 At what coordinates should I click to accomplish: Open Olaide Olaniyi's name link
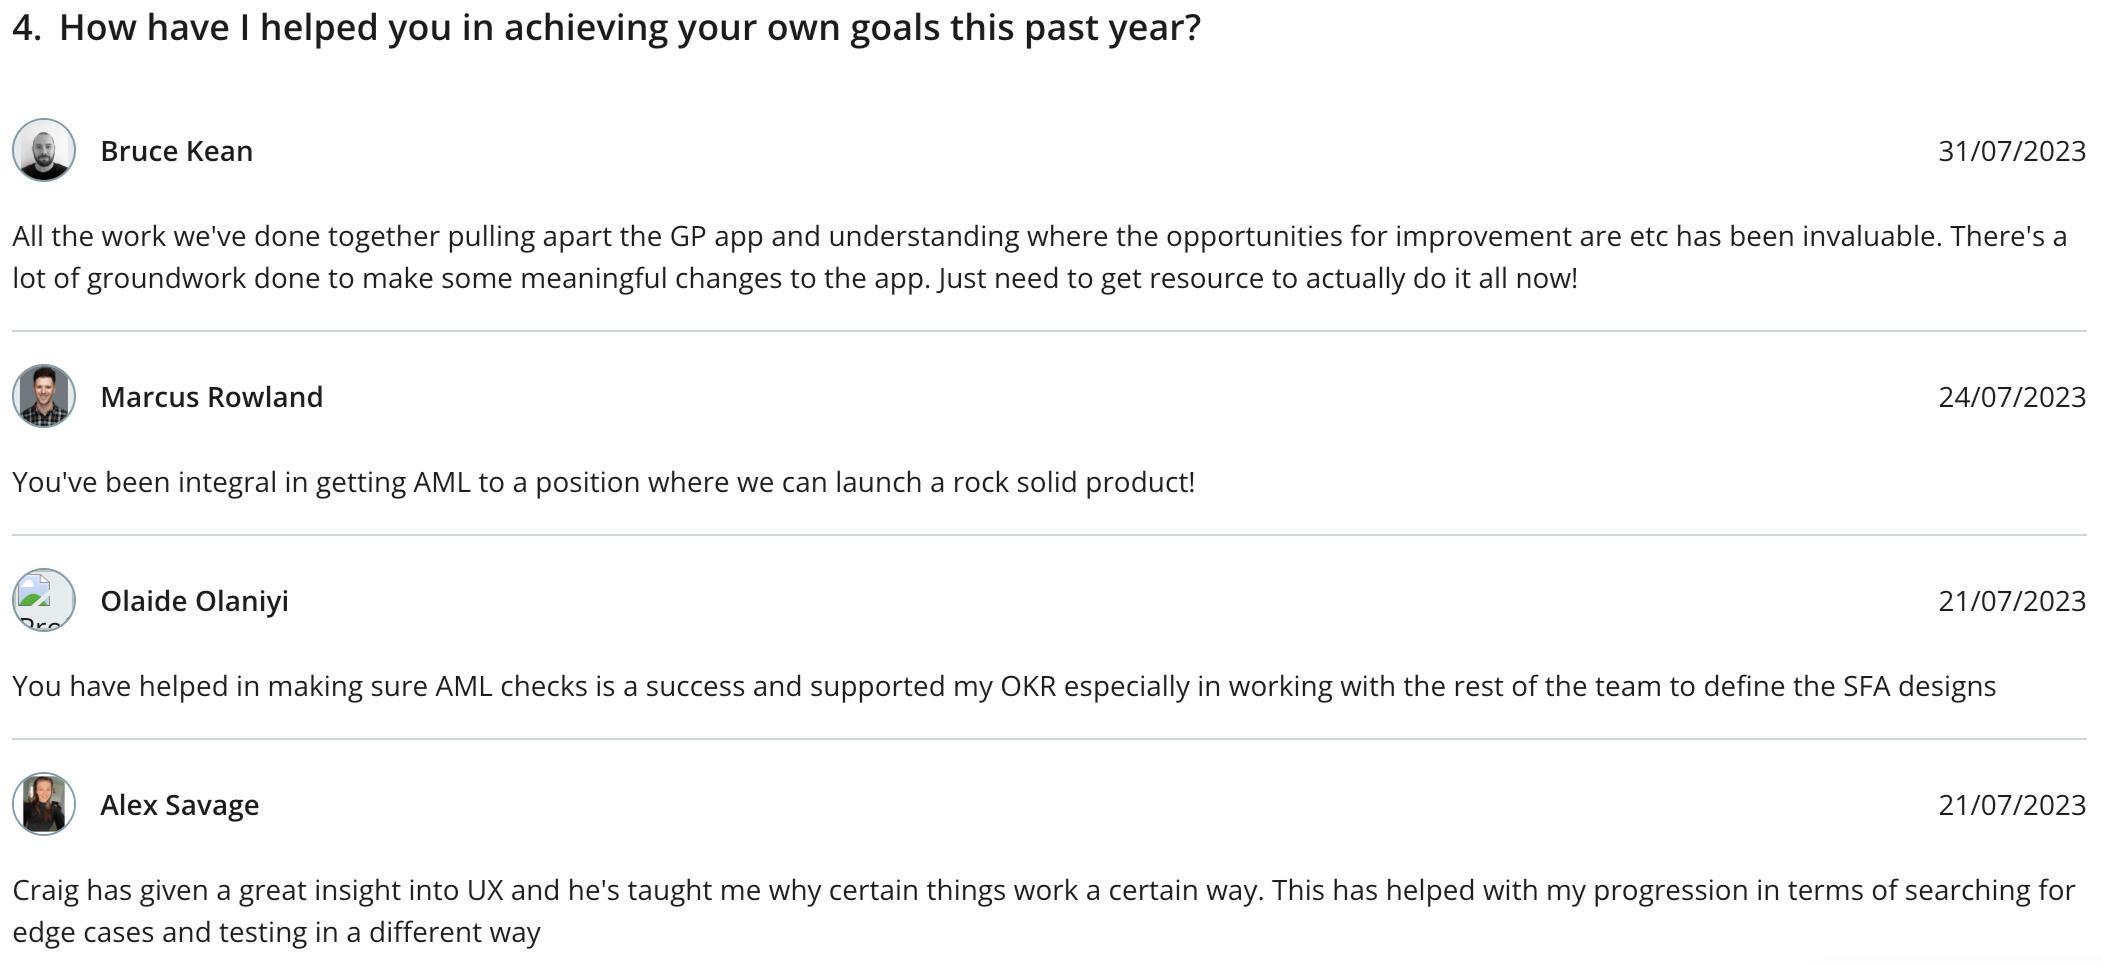[195, 601]
